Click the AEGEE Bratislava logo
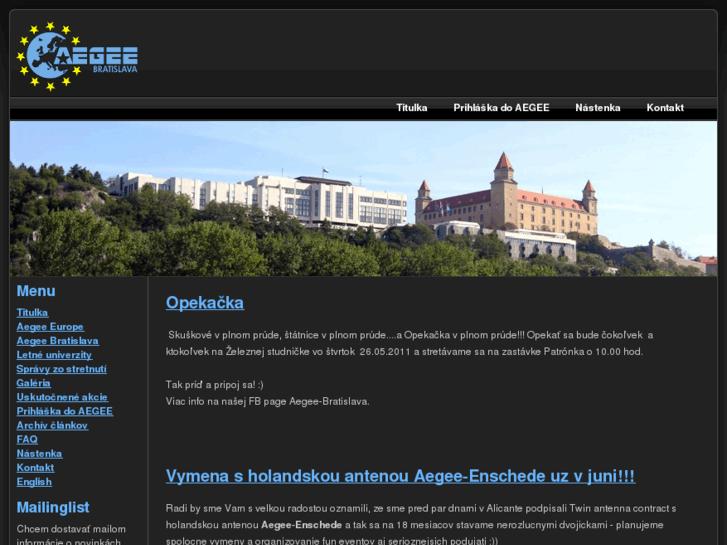Viewport: 727px width, 545px height. point(77,56)
